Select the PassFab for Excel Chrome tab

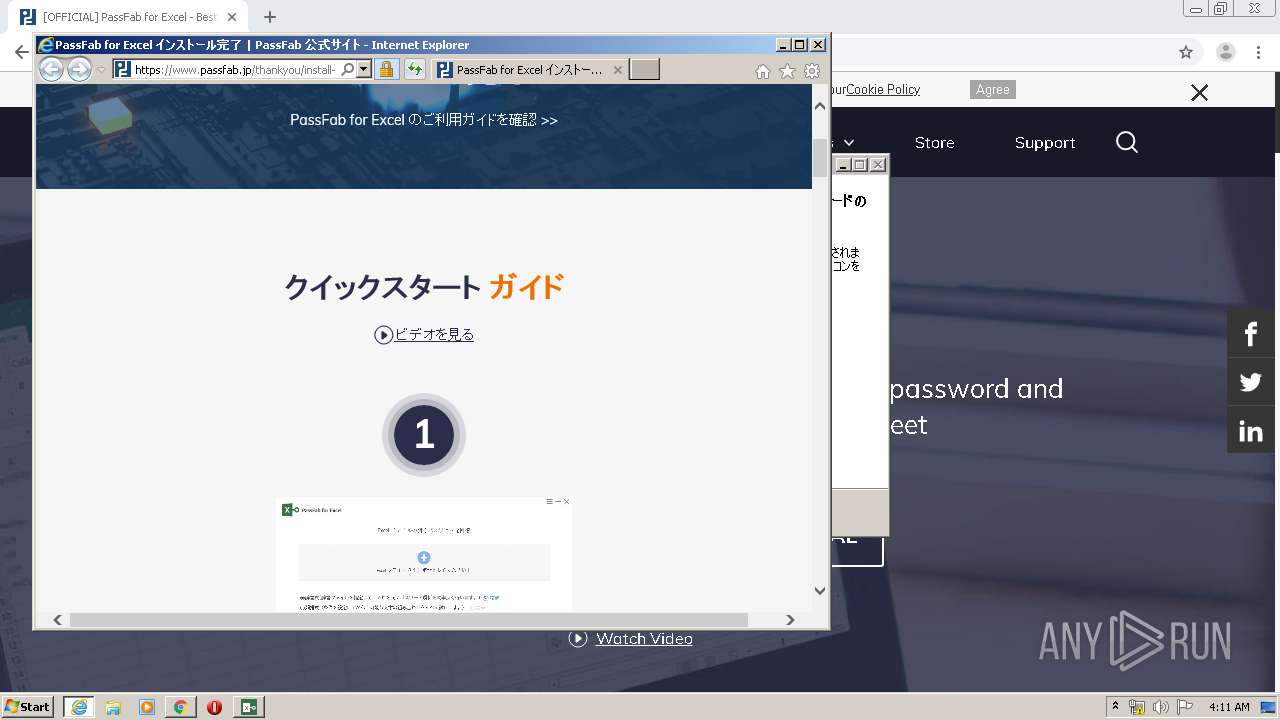point(128,17)
